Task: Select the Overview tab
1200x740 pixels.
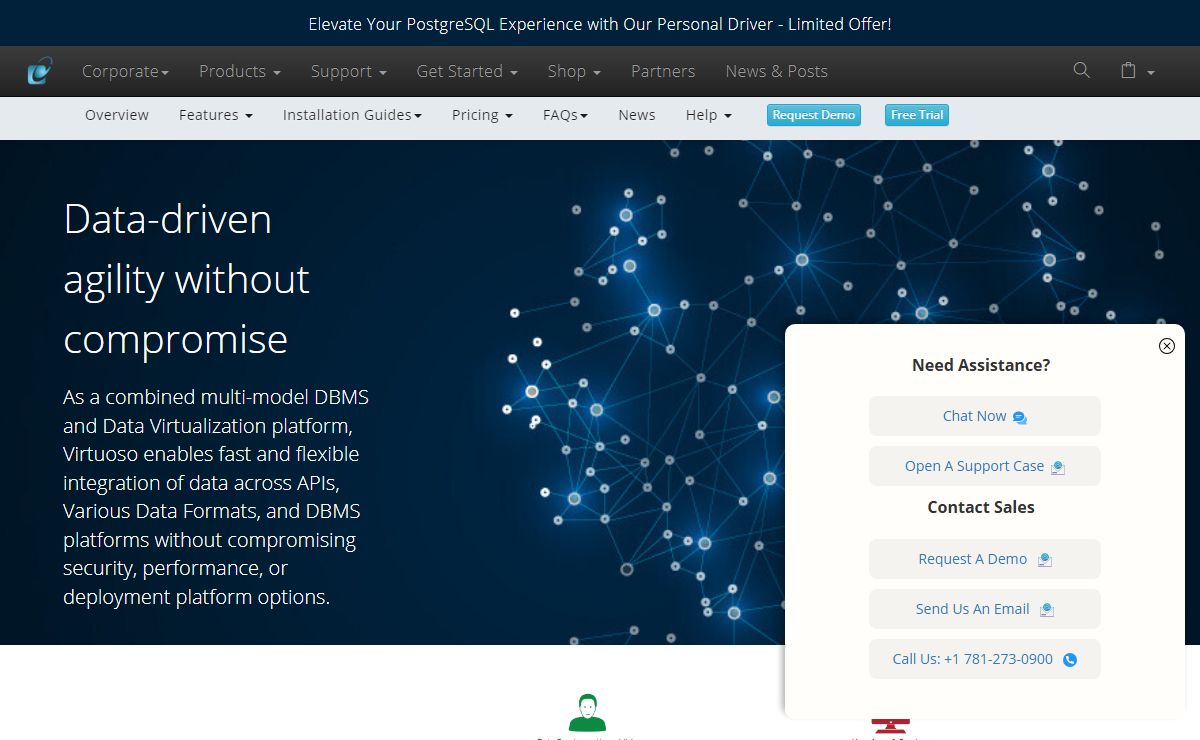Action: (117, 115)
